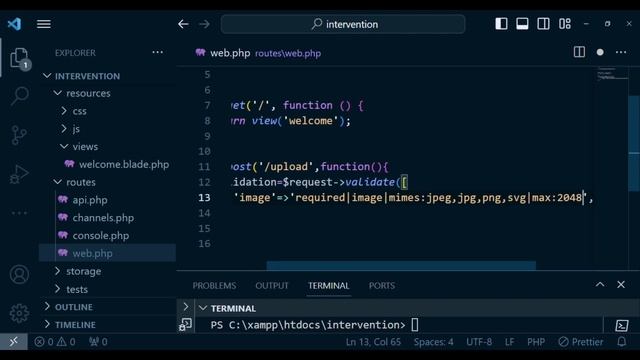Open Explorer Views and More Actions ellipsis
The width and height of the screenshot is (640, 360).
[158, 52]
